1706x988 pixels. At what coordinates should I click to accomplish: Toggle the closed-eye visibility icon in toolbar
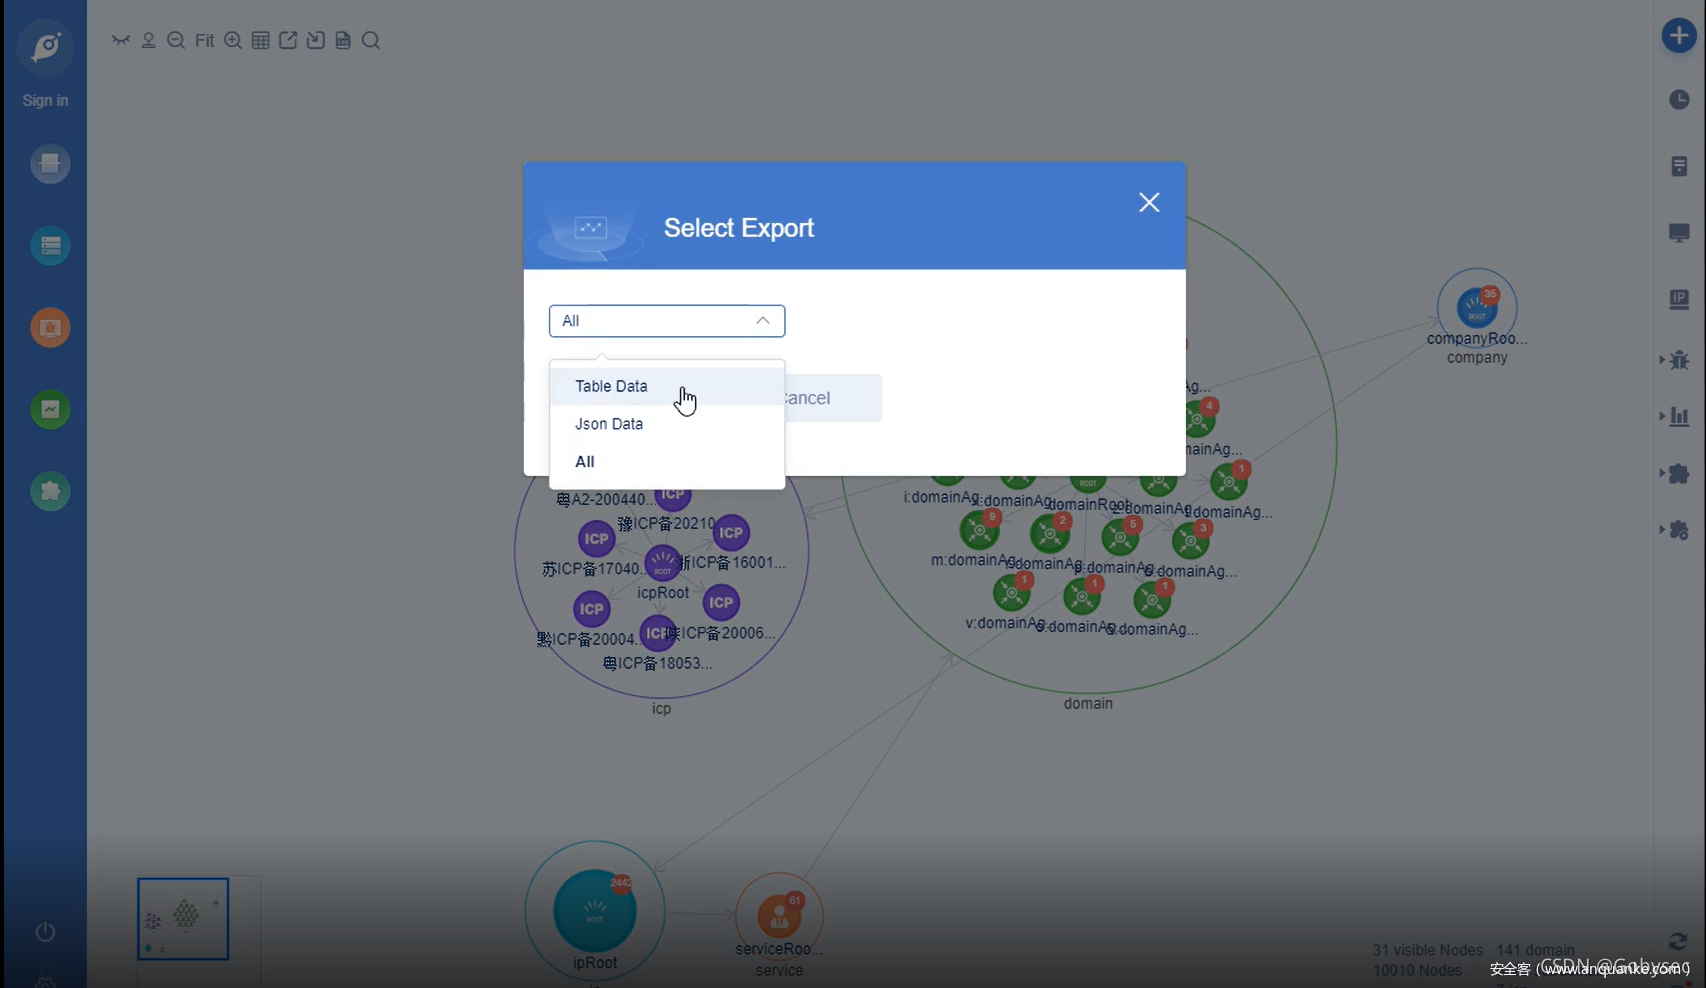click(121, 40)
